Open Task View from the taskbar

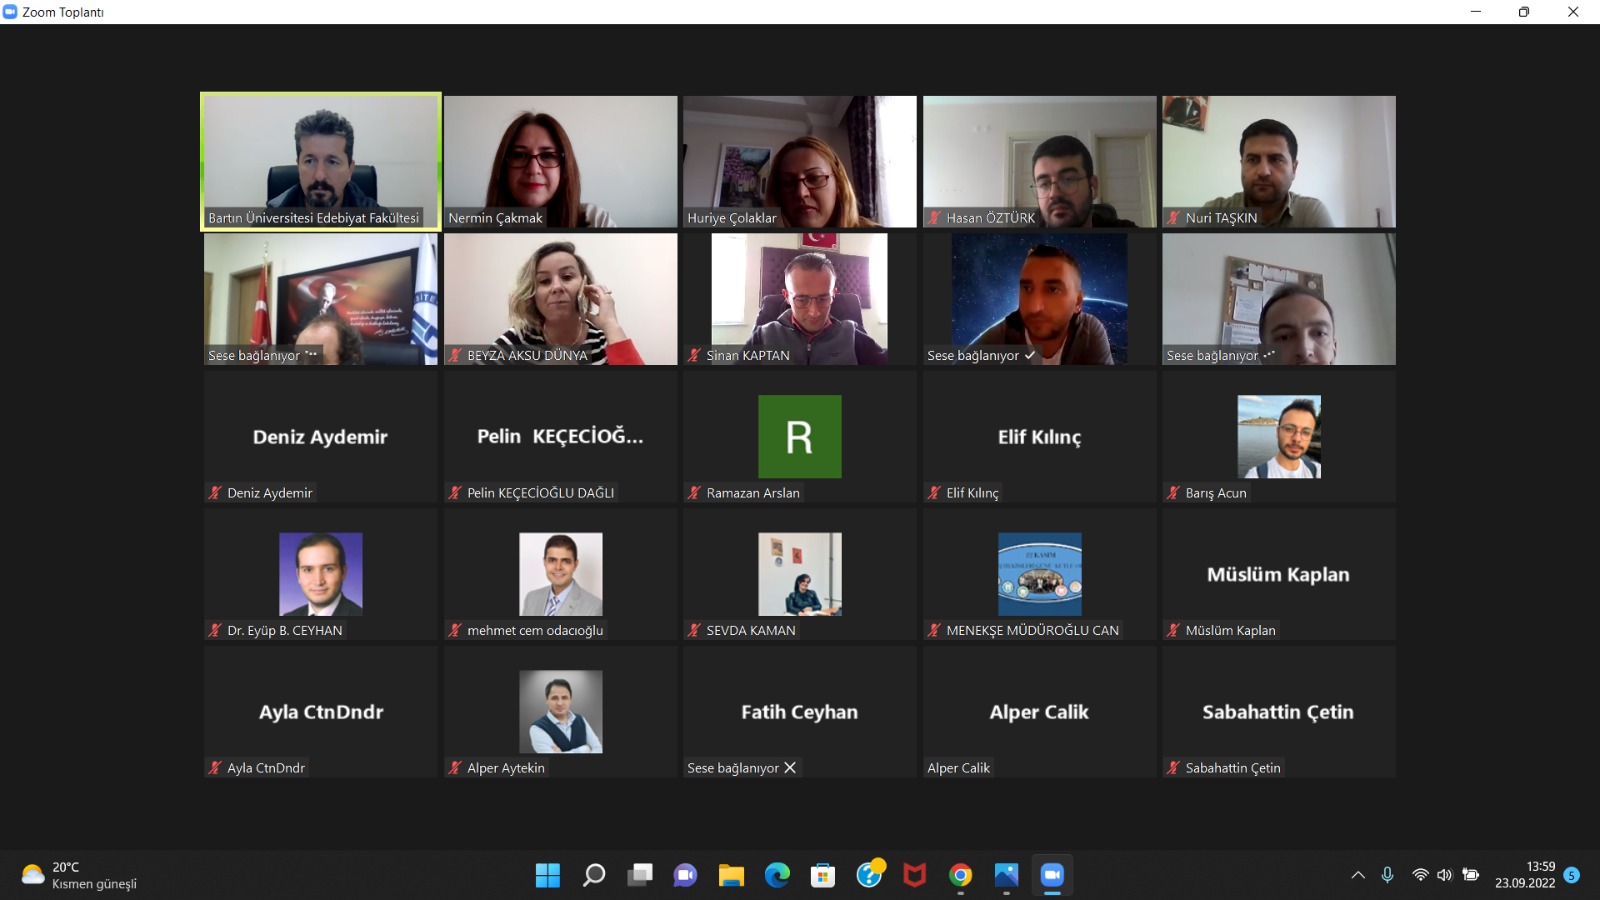point(640,875)
